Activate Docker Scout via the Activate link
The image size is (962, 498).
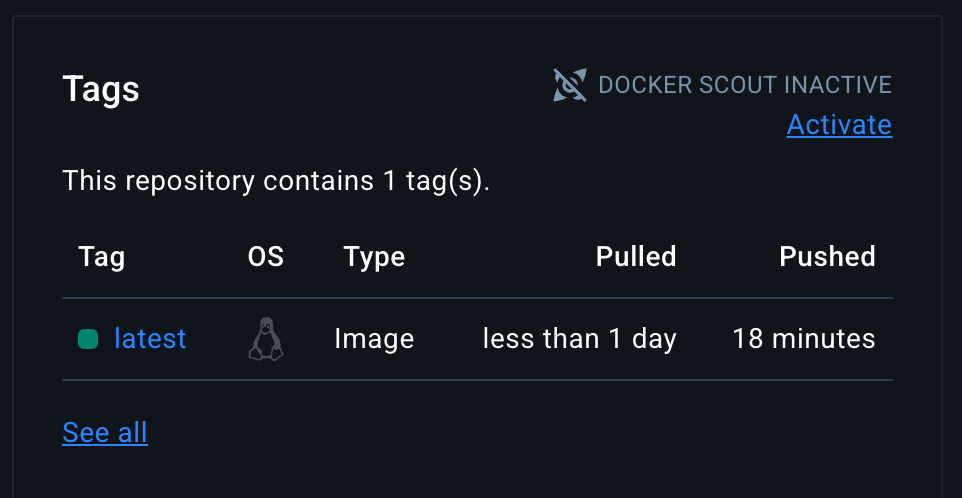point(839,125)
